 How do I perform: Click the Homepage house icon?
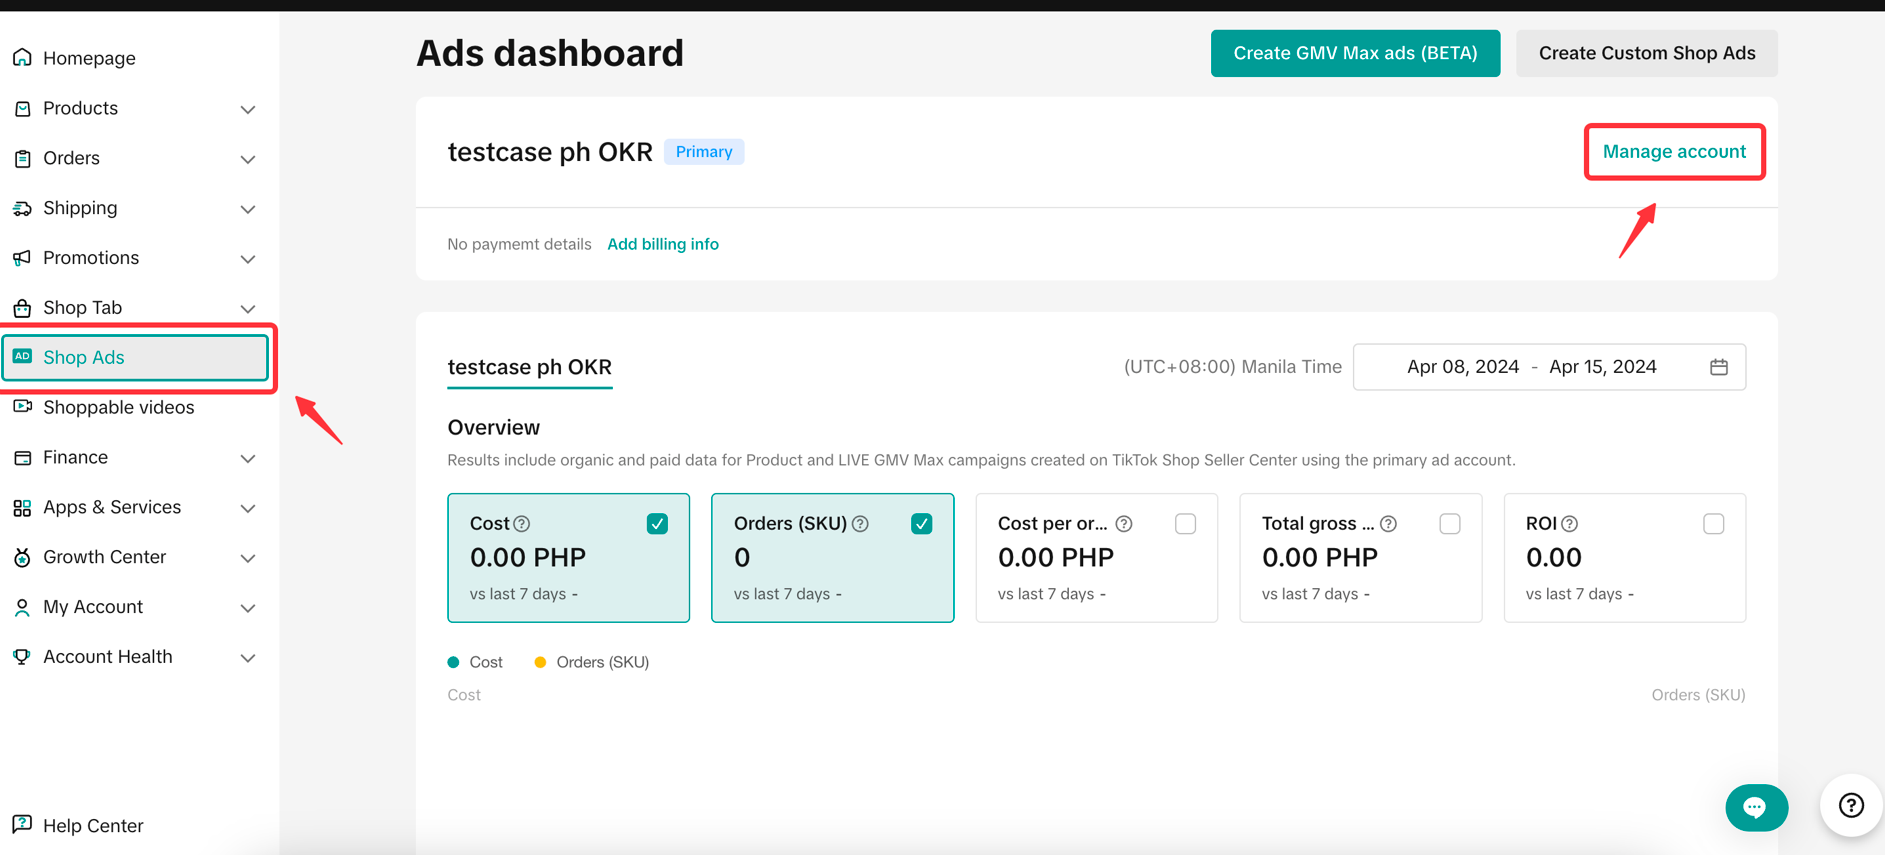(x=22, y=58)
